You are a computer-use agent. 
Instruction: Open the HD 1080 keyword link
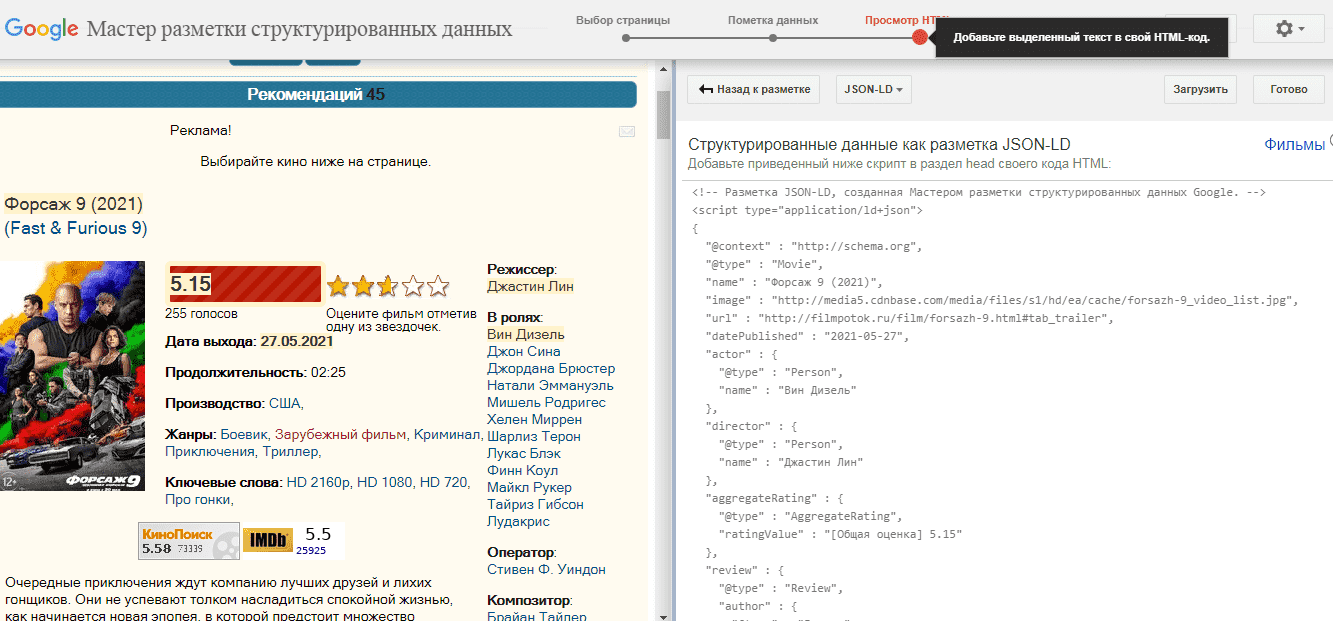pos(385,482)
